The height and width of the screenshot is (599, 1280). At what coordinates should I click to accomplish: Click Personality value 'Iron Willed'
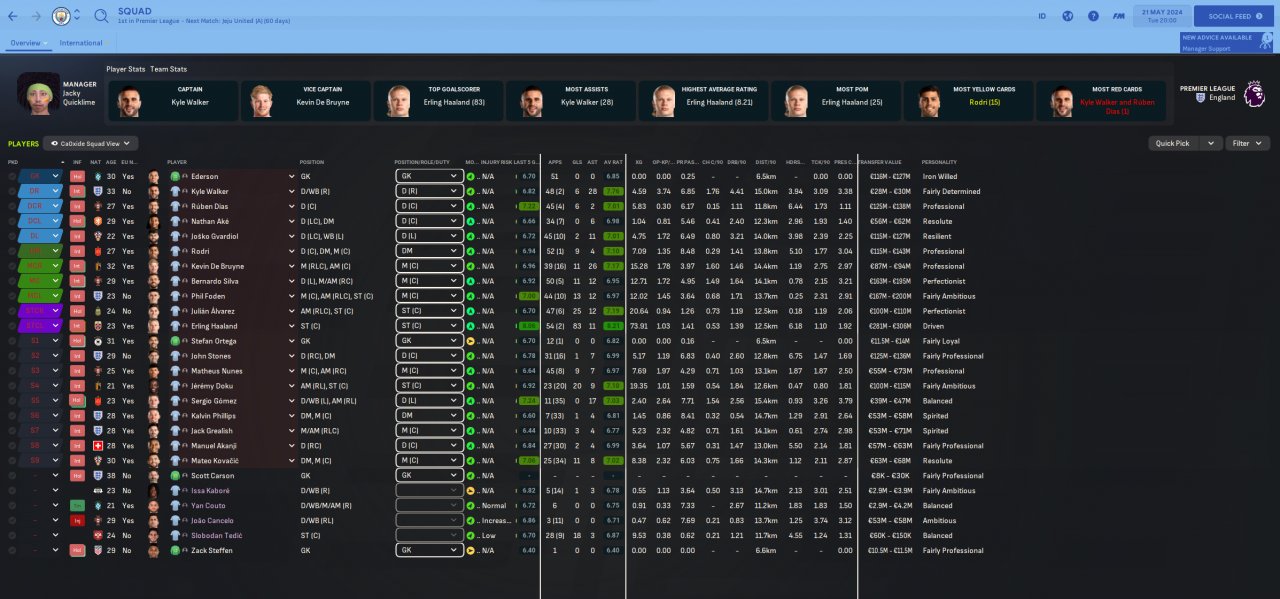click(942, 176)
